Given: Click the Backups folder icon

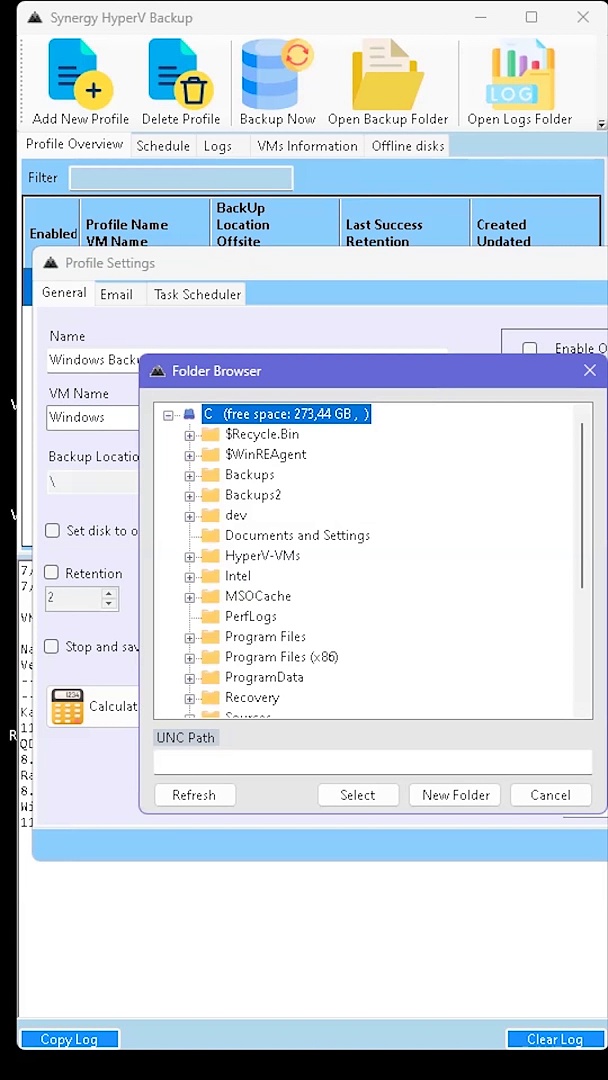Looking at the screenshot, I should point(210,475).
